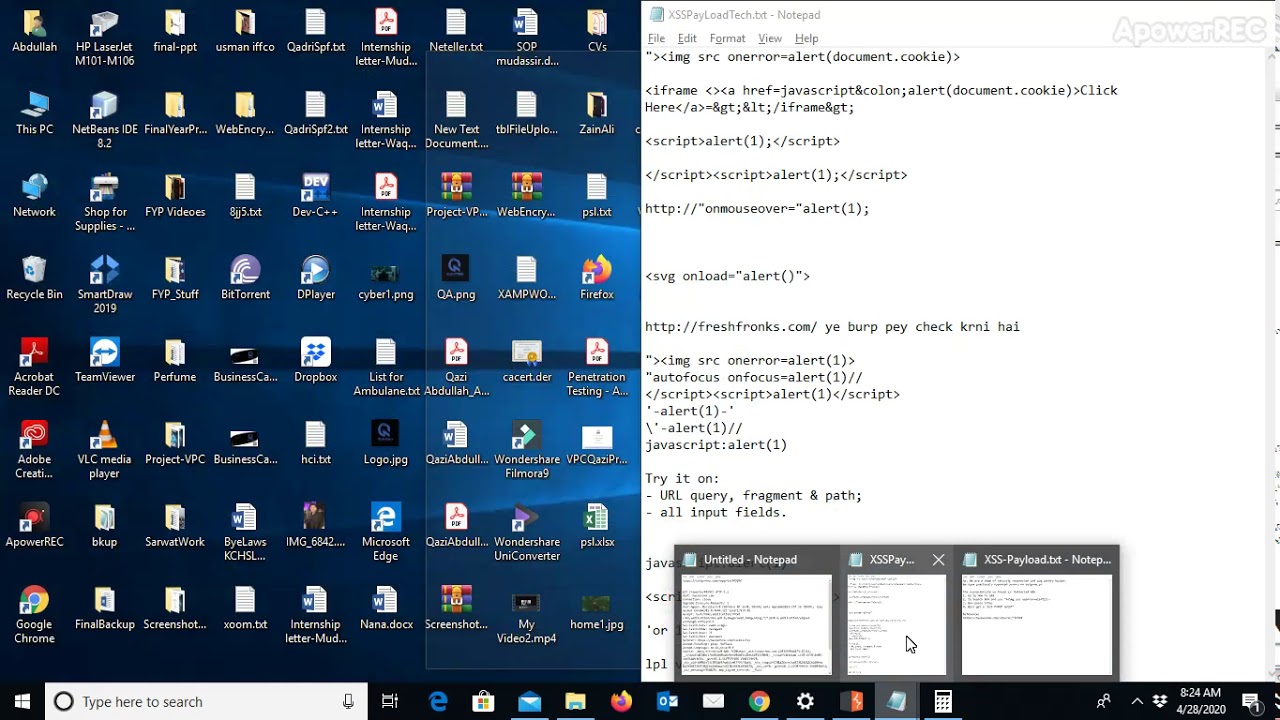Open File Explorer from the taskbar
Image resolution: width=1280 pixels, height=720 pixels.
[575, 702]
